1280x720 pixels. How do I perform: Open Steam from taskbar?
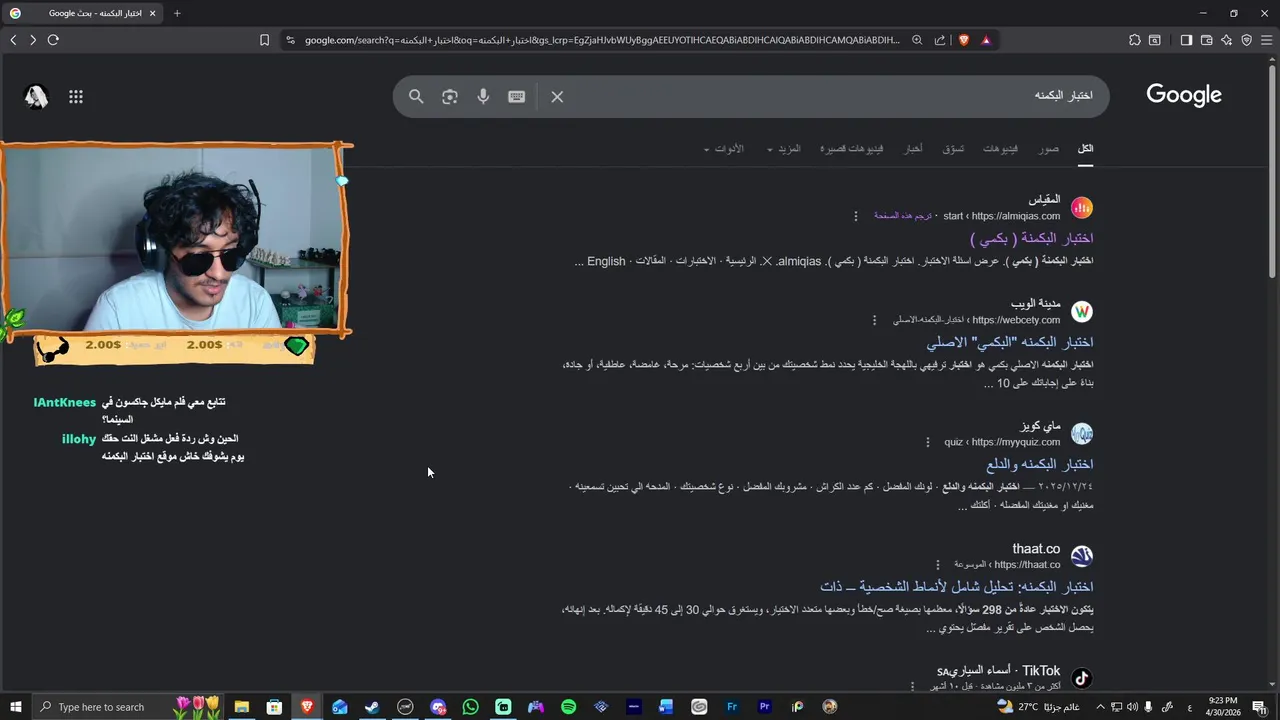click(372, 707)
